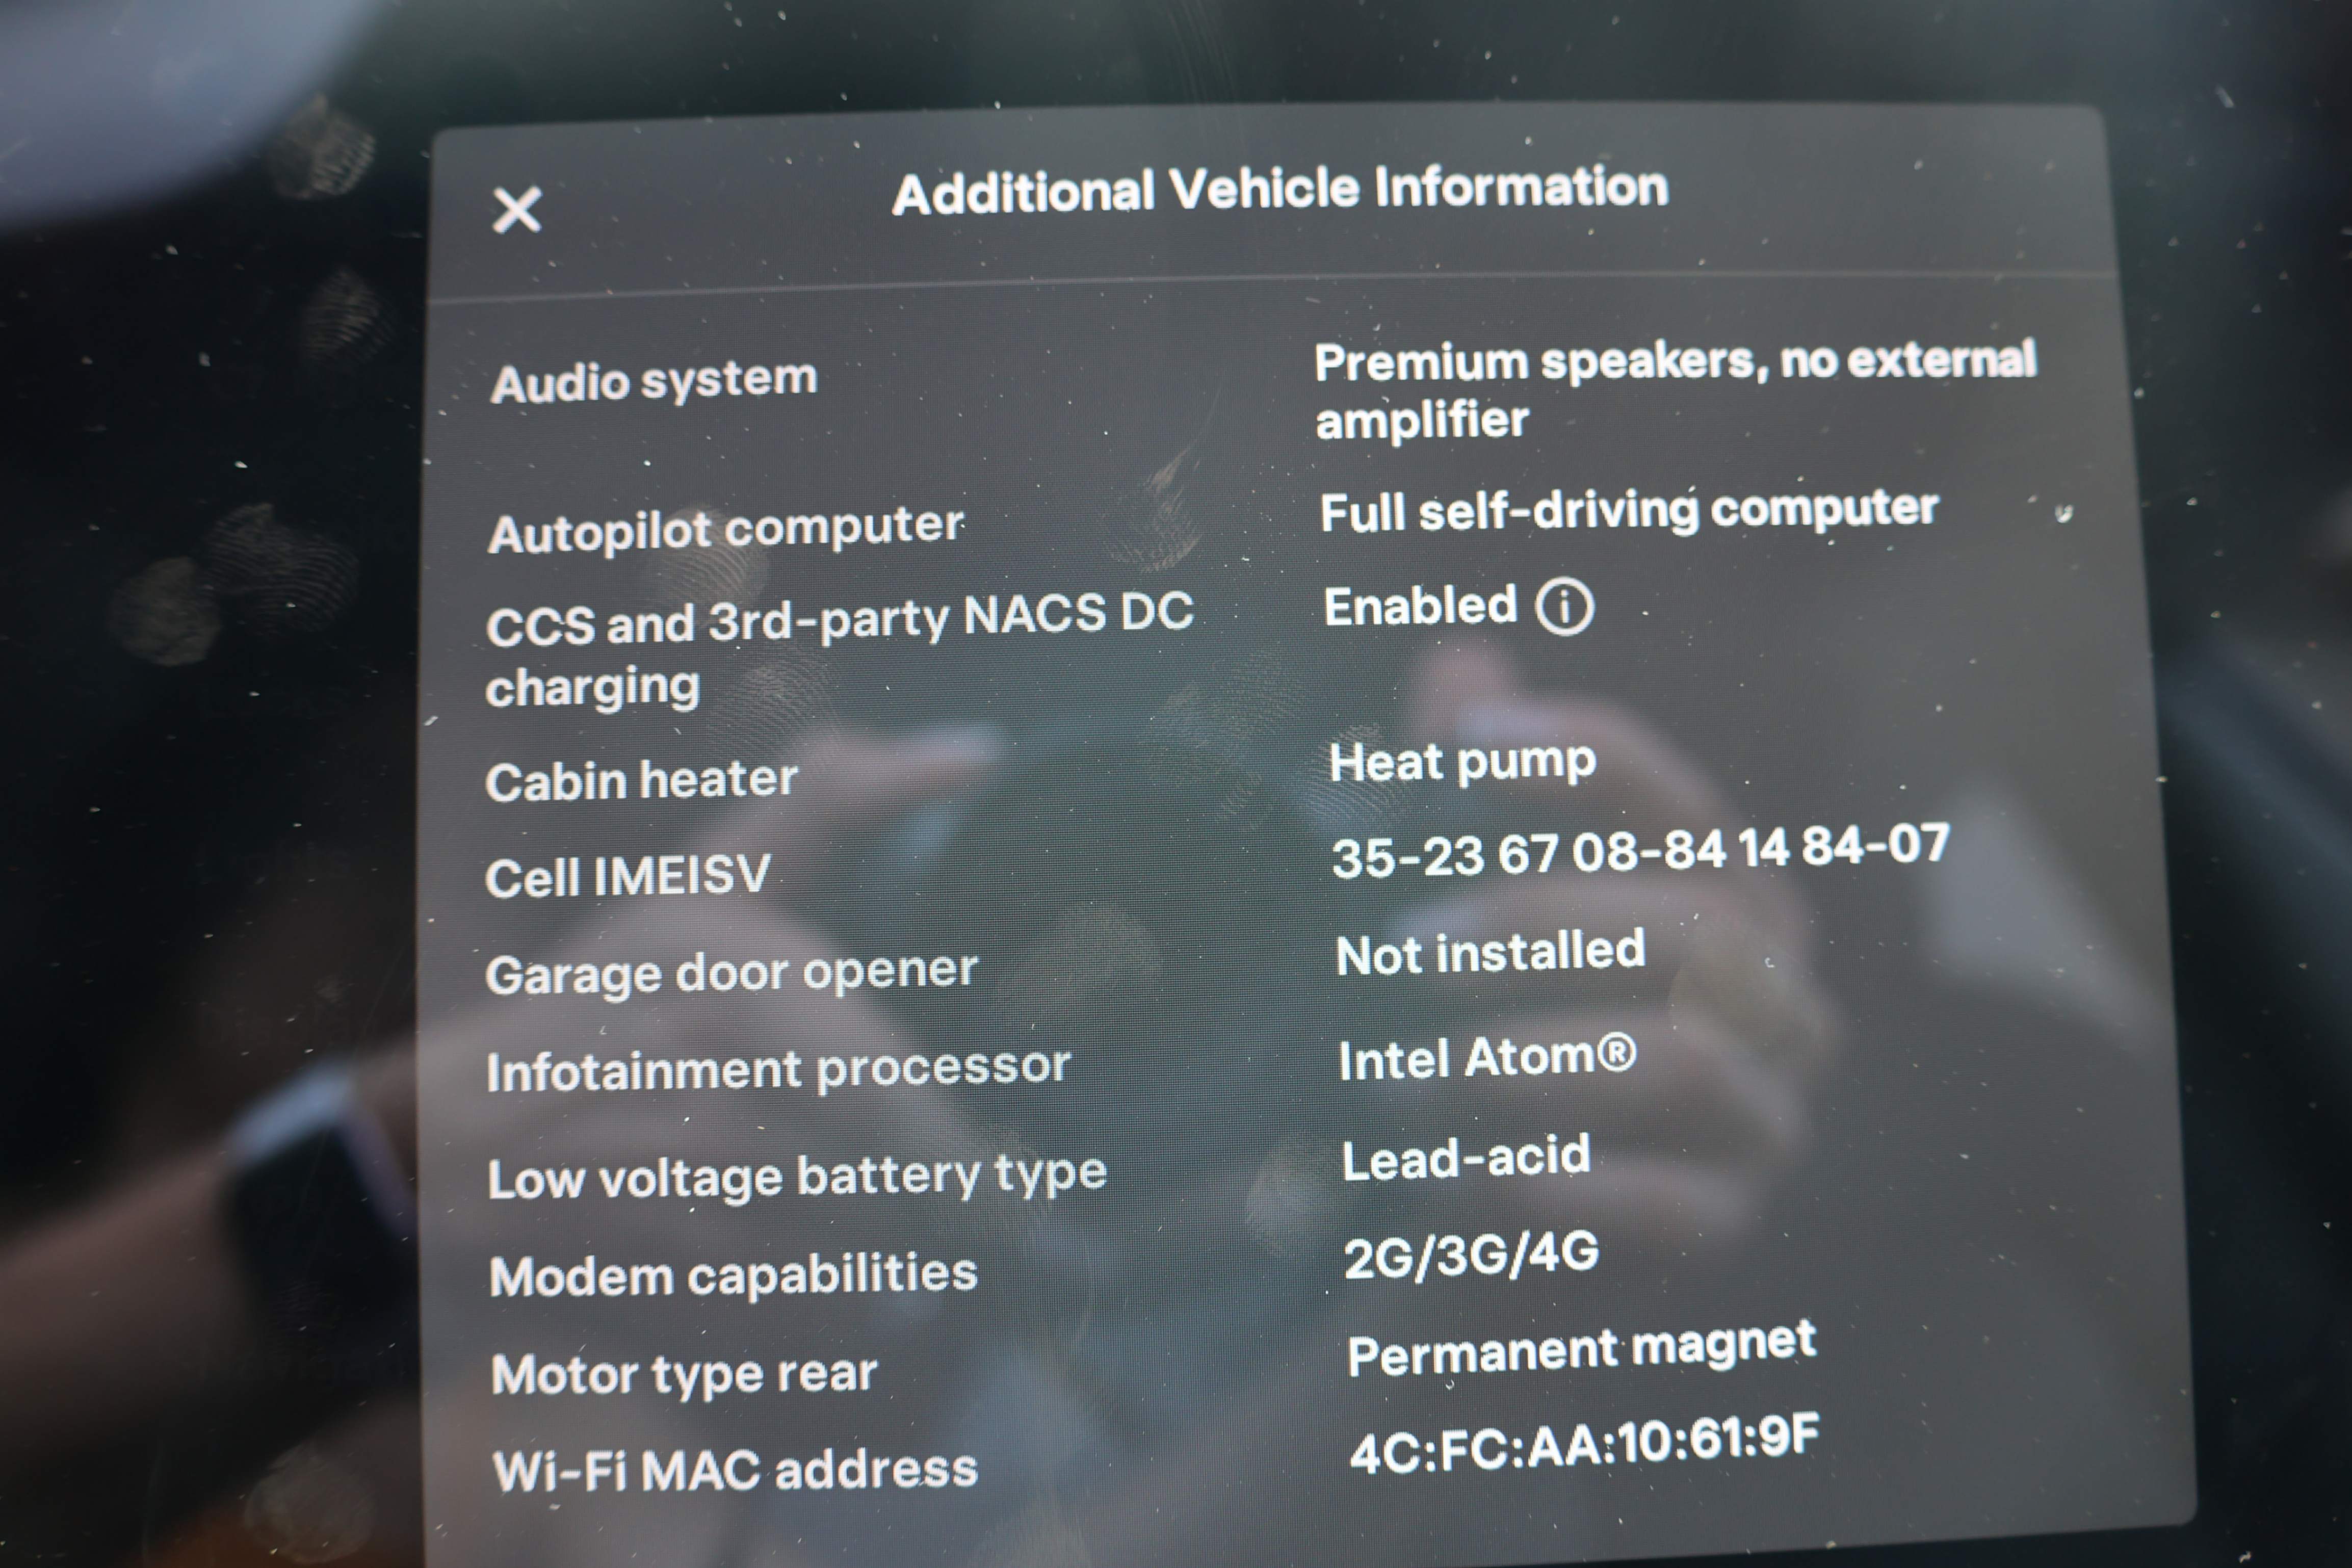Select the Garage door opener label

tap(731, 973)
